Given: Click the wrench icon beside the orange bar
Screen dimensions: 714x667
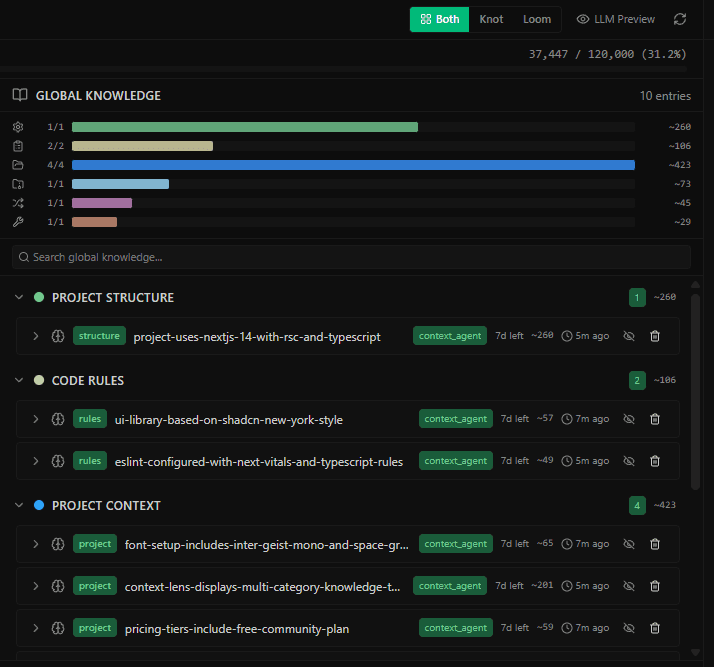Looking at the screenshot, I should click(18, 222).
